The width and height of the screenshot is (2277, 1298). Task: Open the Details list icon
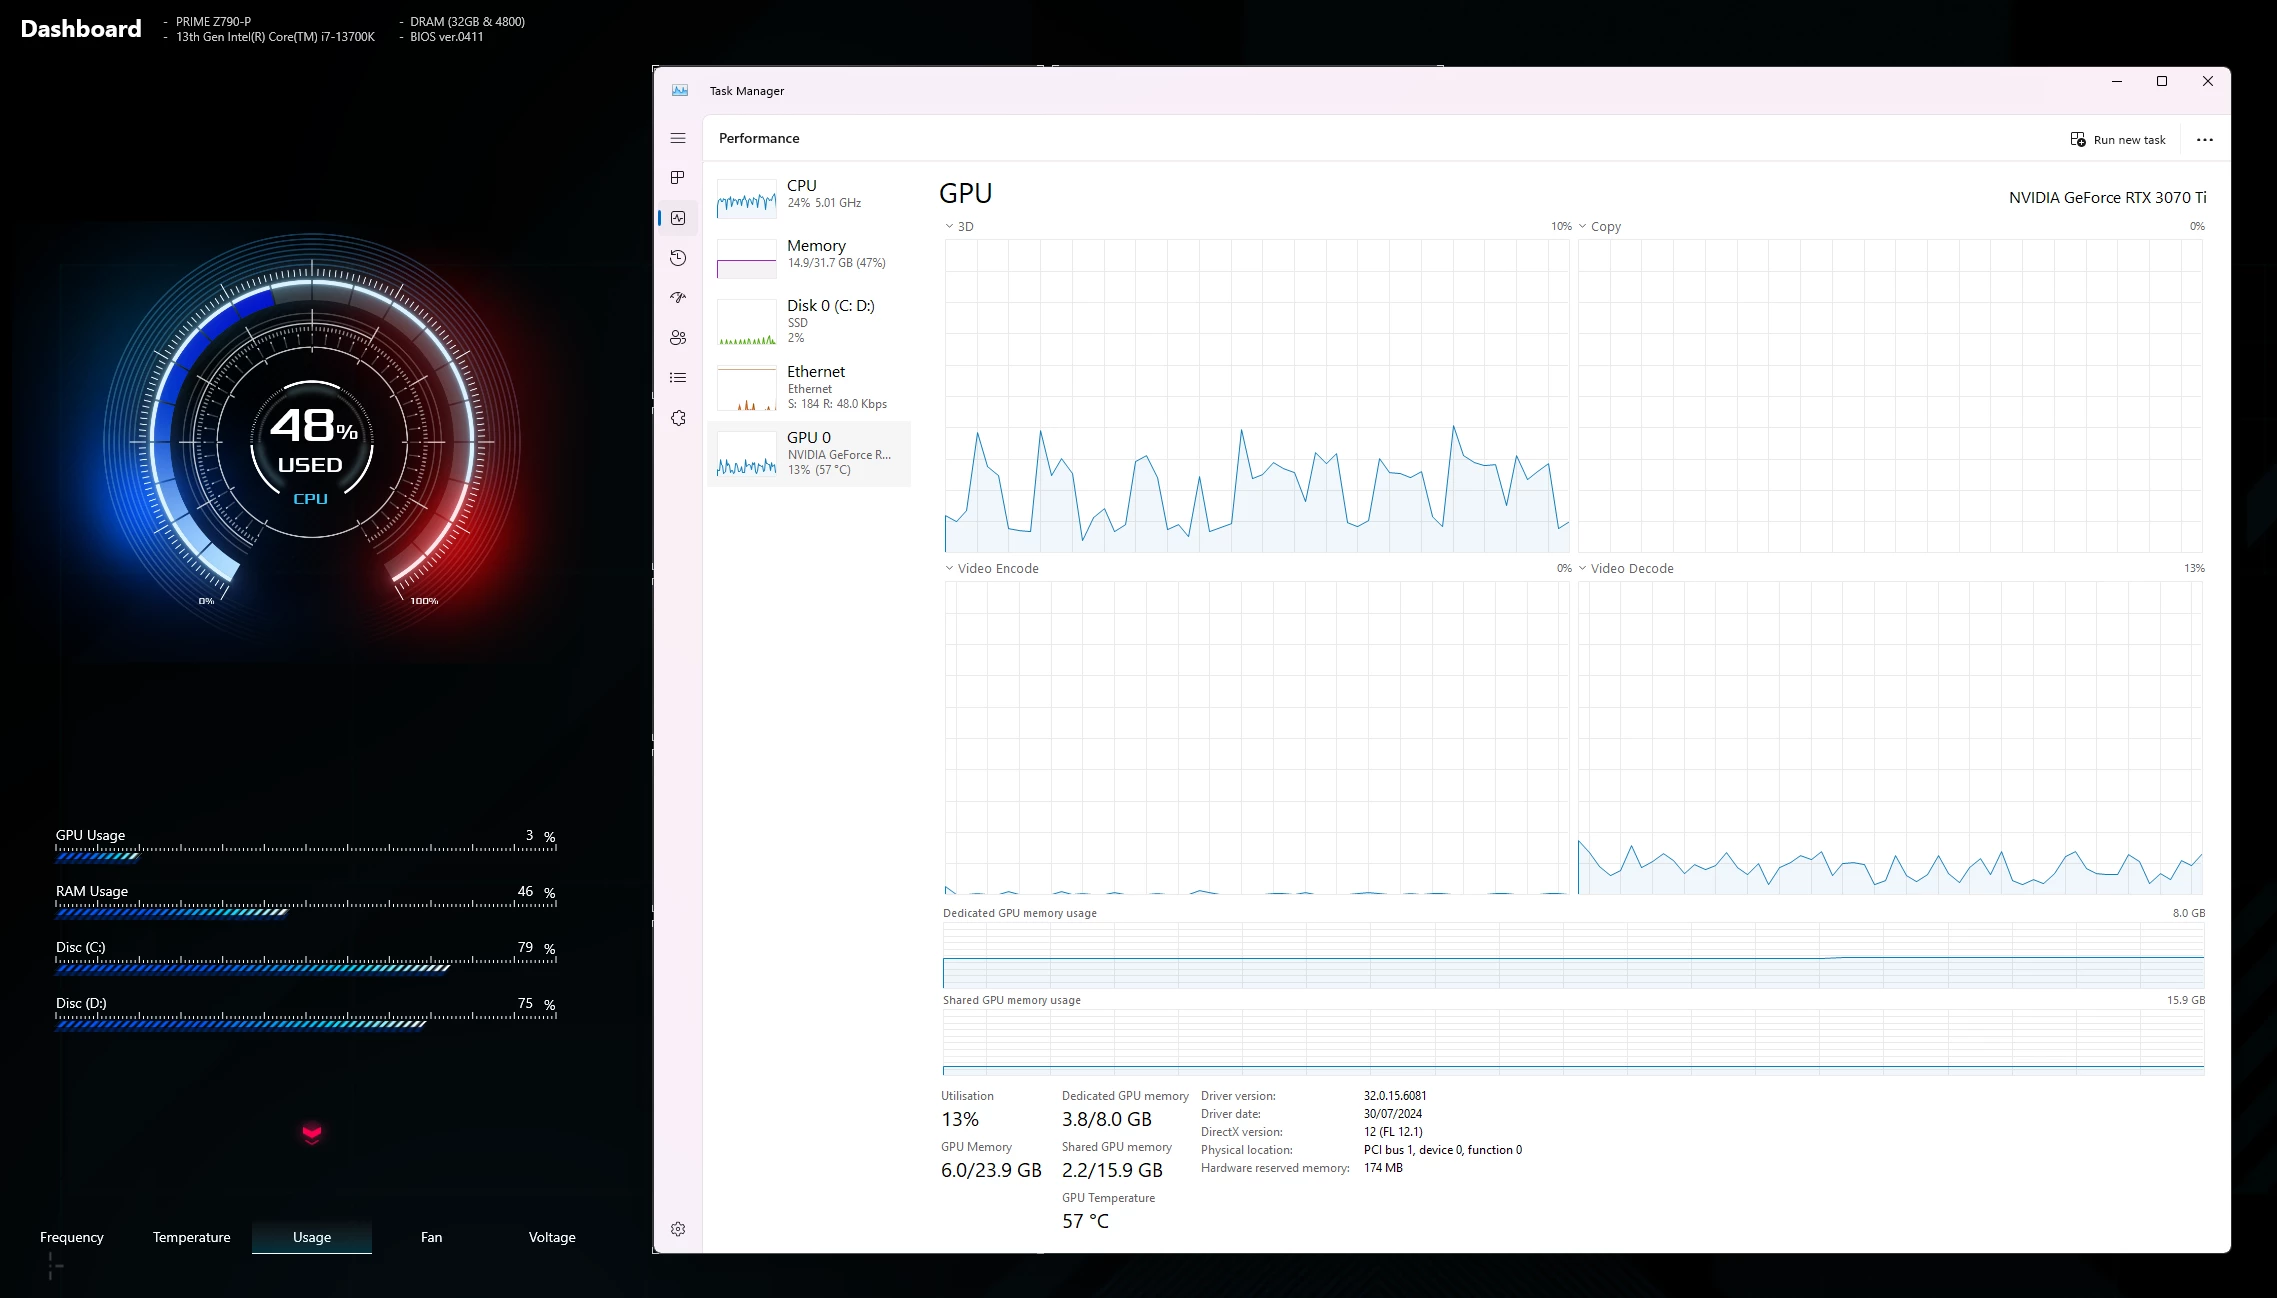[678, 377]
